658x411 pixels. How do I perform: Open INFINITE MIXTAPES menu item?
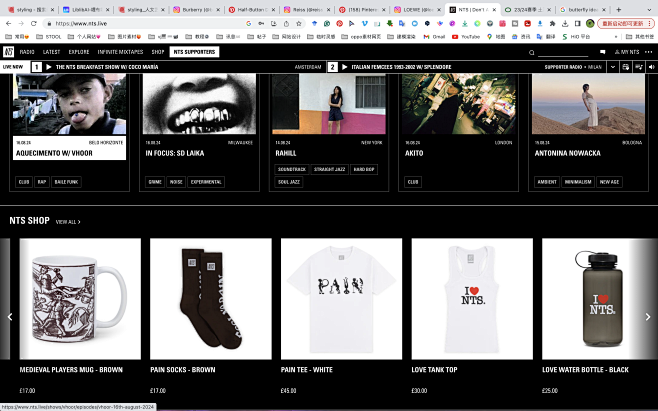pos(120,52)
